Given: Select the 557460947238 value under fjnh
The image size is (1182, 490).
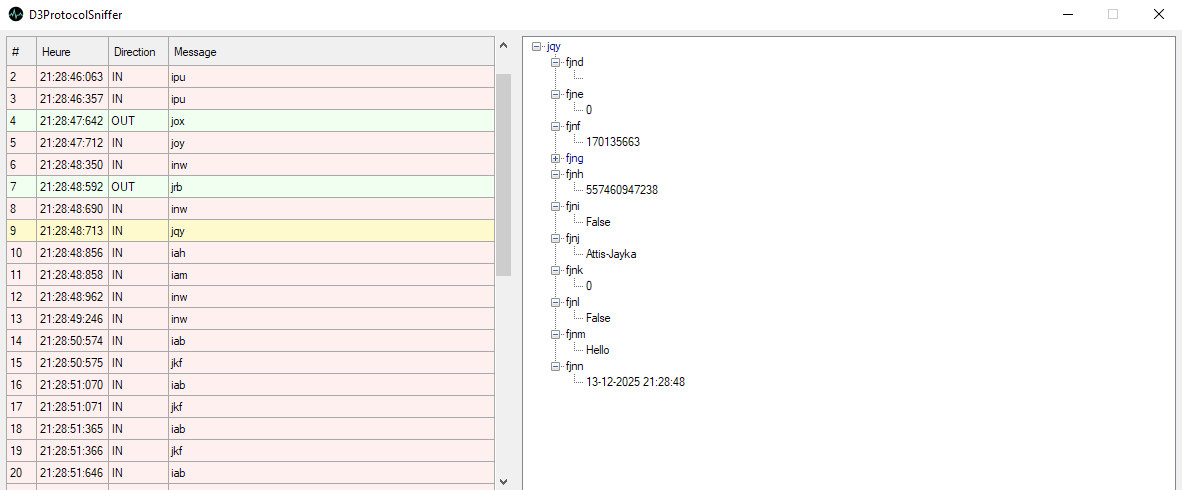Looking at the screenshot, I should (622, 190).
